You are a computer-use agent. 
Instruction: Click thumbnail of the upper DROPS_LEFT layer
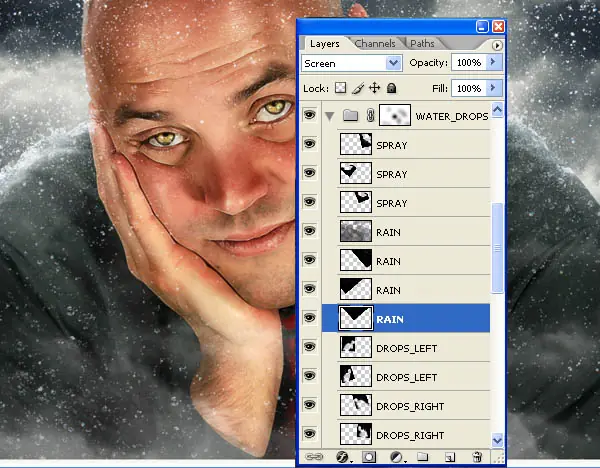356,347
